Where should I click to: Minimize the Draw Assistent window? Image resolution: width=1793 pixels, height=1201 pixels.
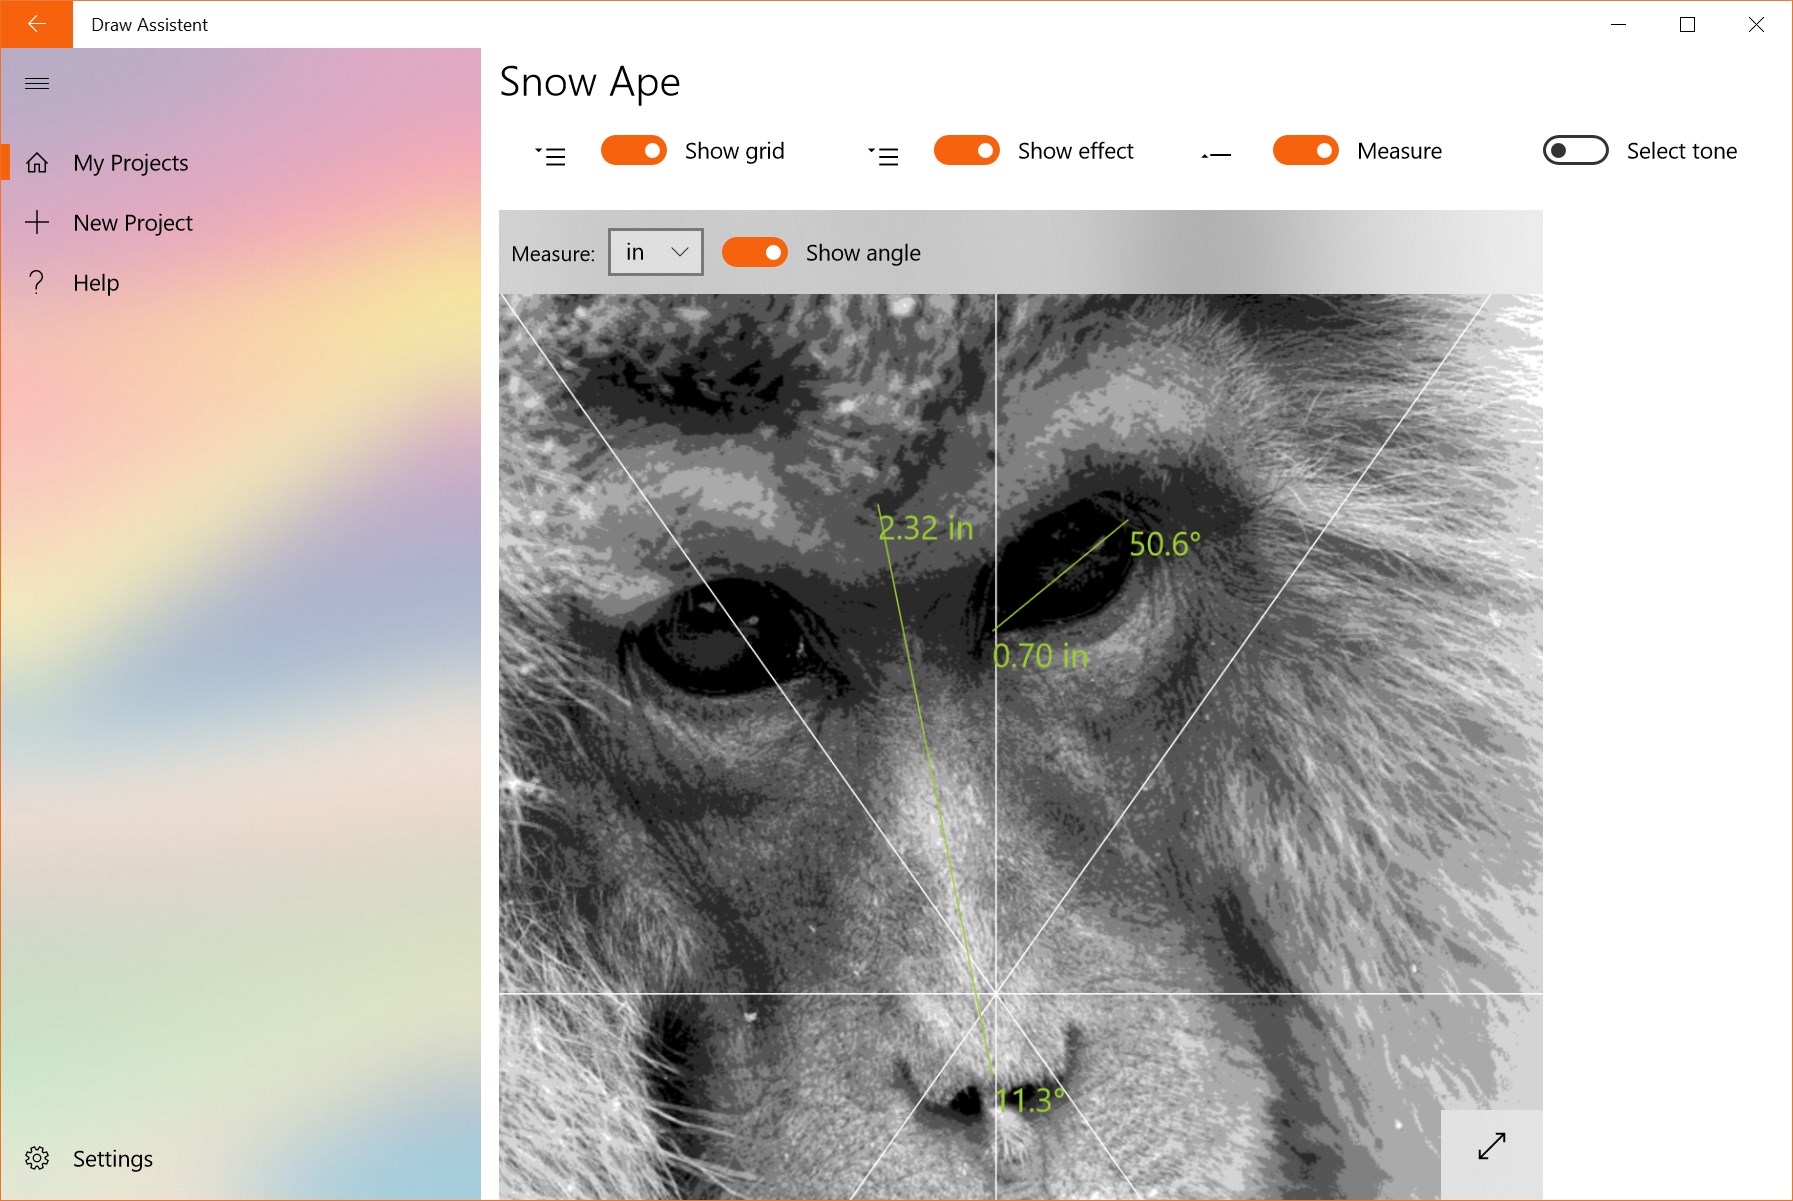[1619, 24]
